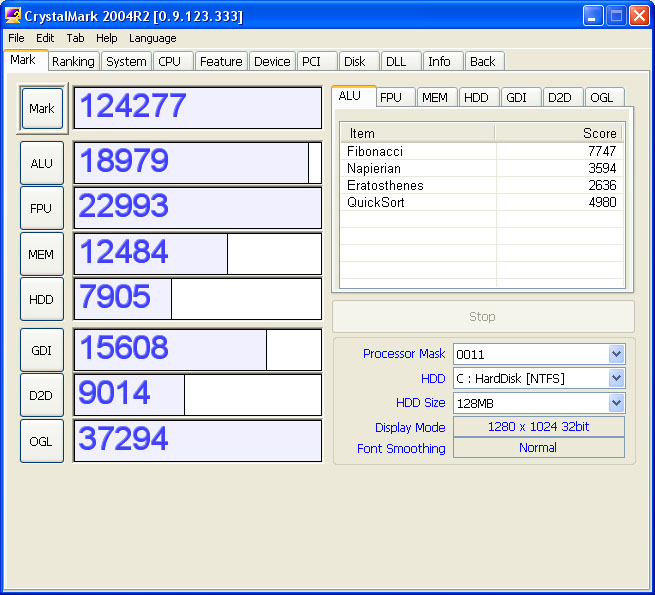Image resolution: width=655 pixels, height=595 pixels.
Task: Select the D2D results sub-tab
Action: pyautogui.click(x=562, y=97)
